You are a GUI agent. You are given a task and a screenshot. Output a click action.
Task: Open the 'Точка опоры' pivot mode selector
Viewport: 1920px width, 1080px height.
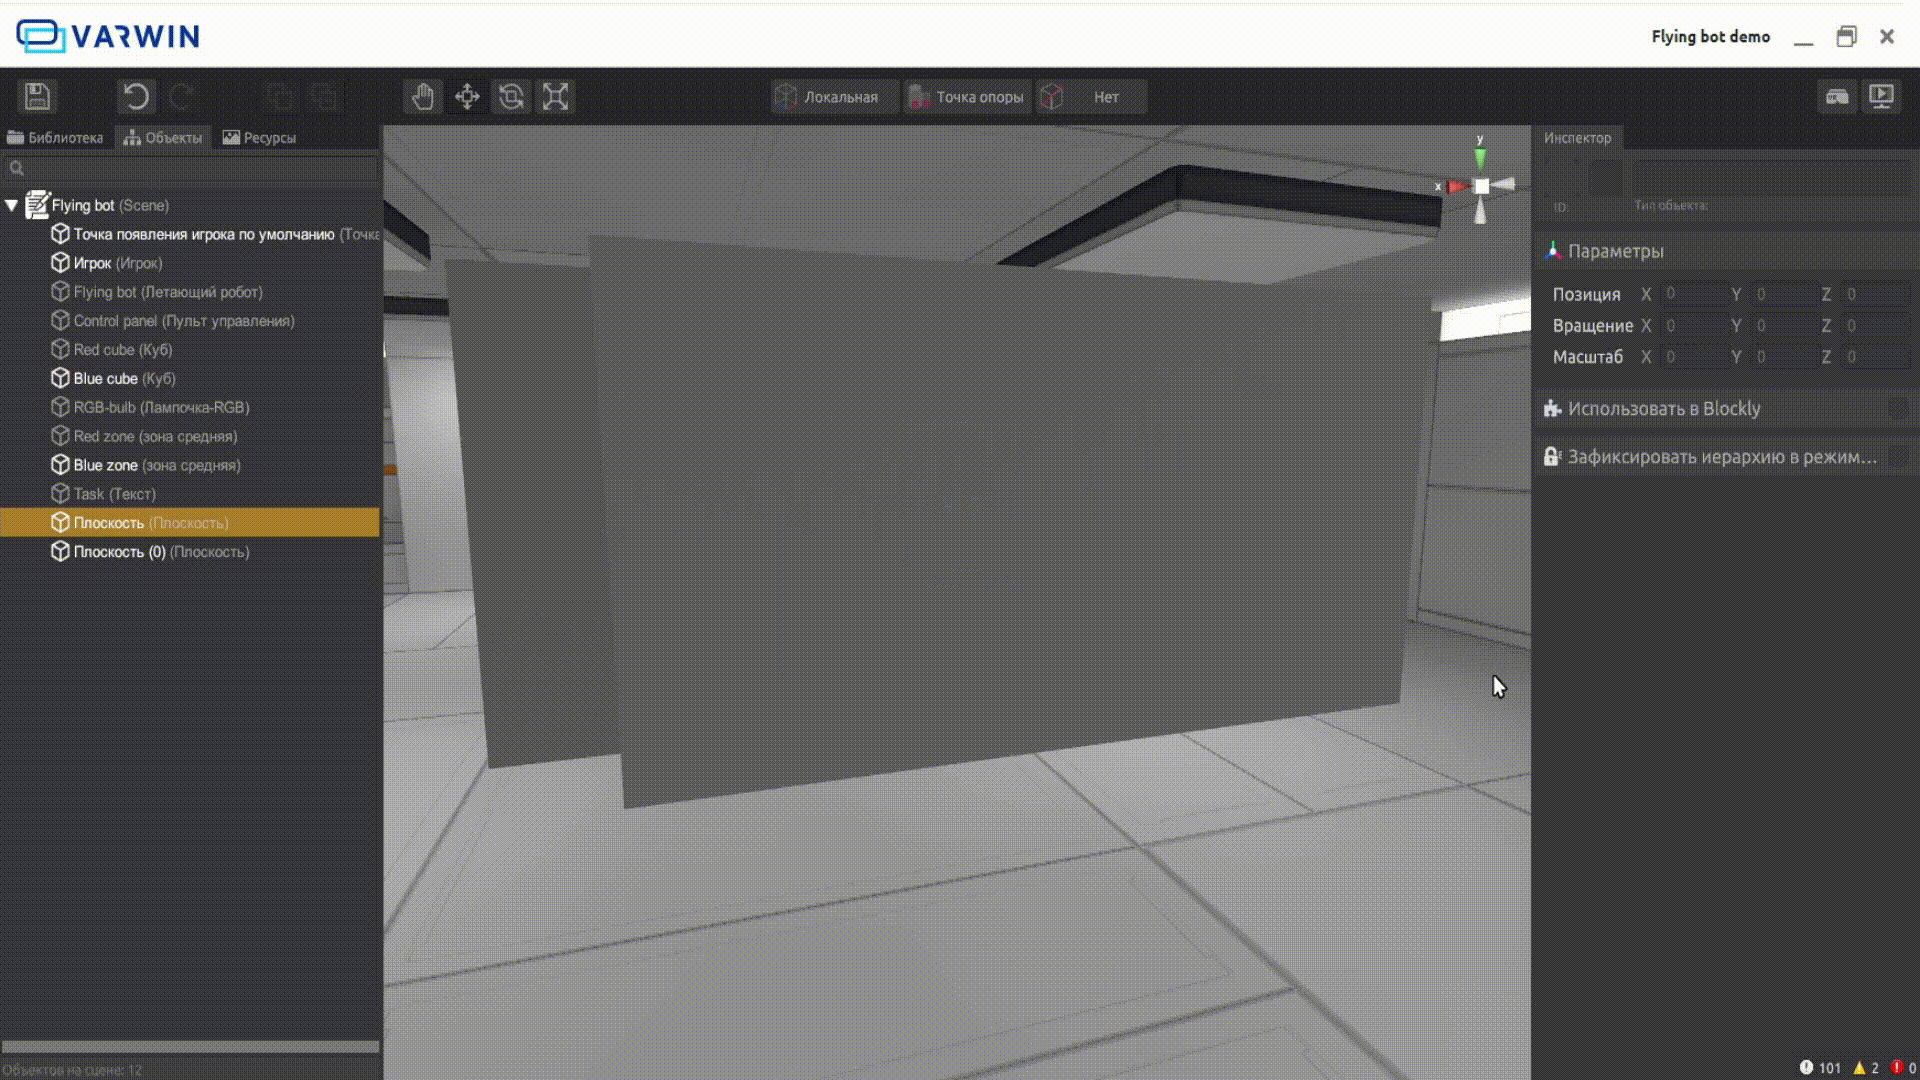point(967,97)
